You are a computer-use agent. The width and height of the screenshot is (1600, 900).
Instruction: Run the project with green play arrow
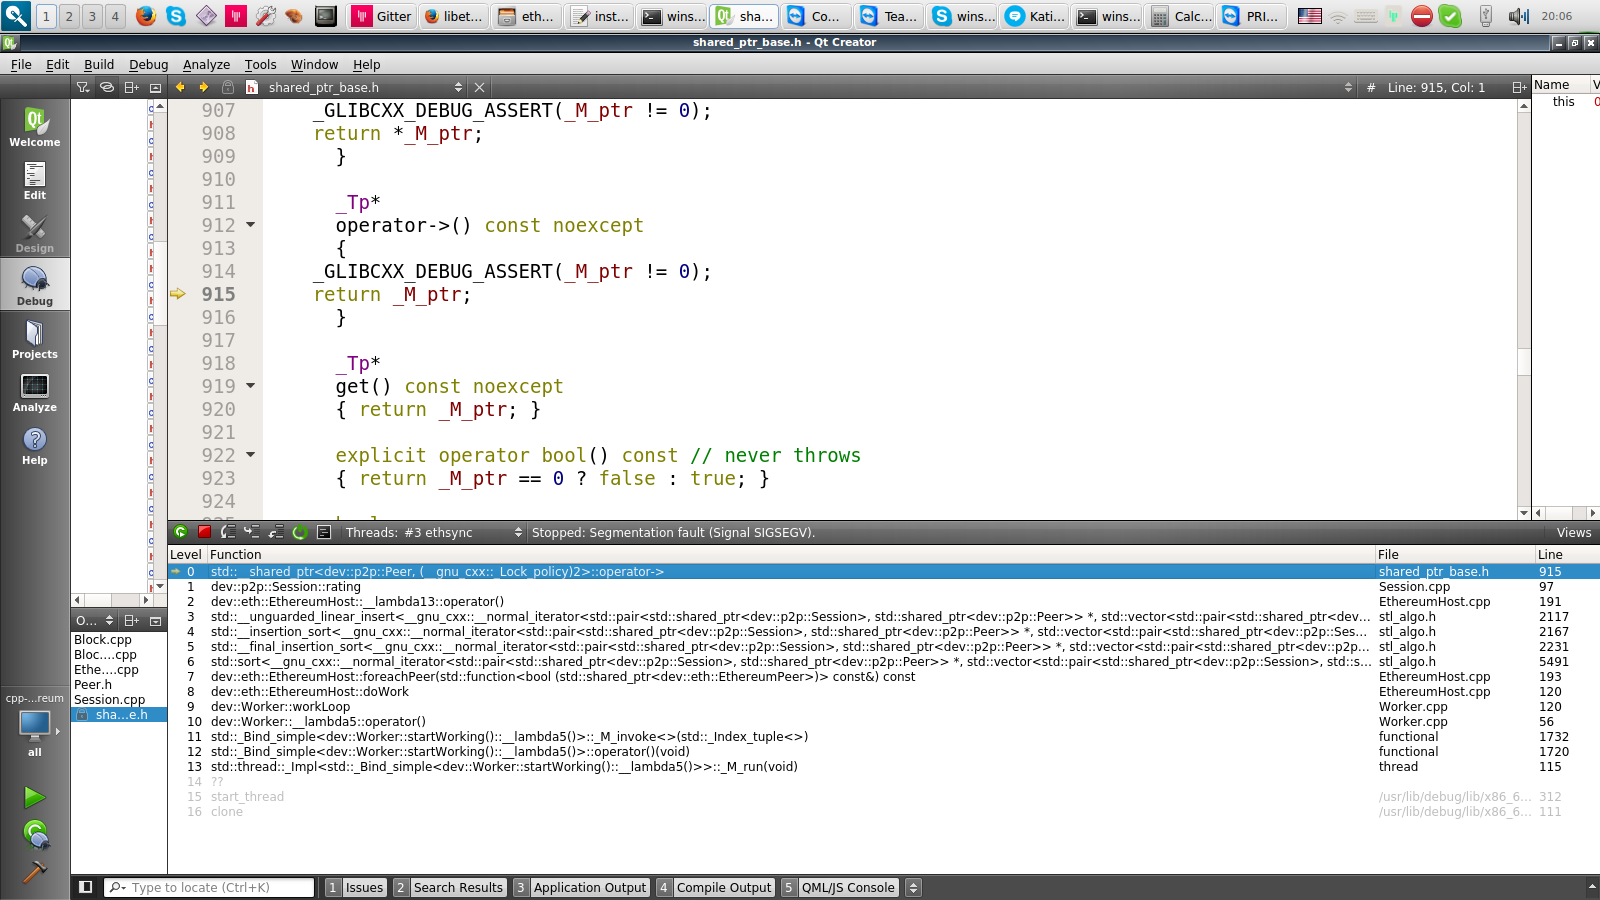[35, 797]
